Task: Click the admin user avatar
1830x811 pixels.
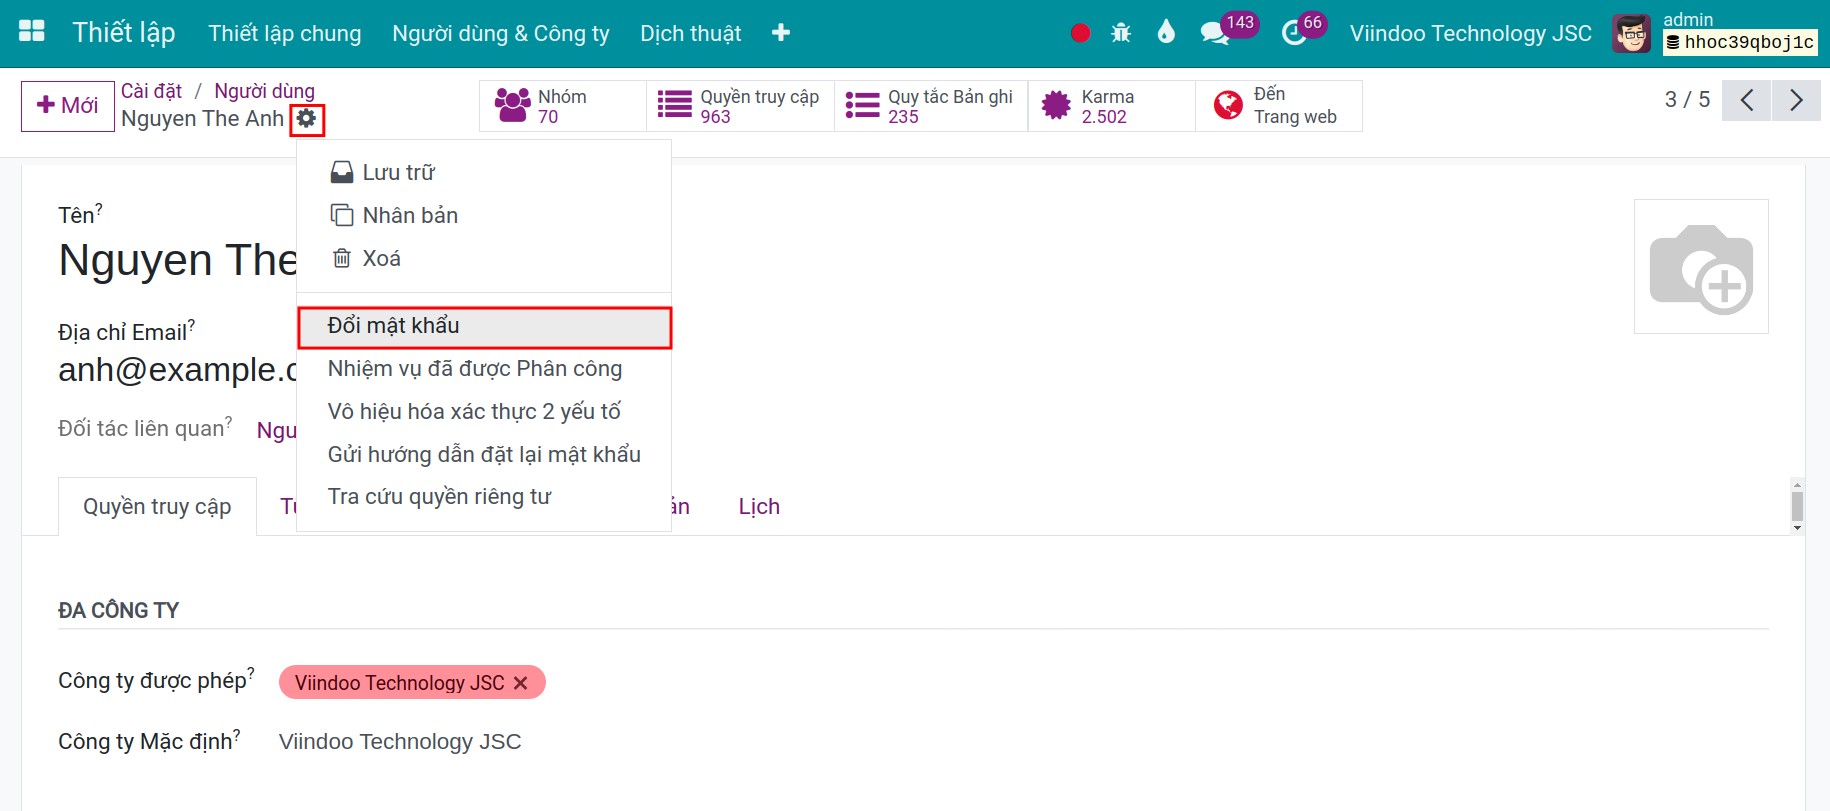Action: coord(1631,34)
